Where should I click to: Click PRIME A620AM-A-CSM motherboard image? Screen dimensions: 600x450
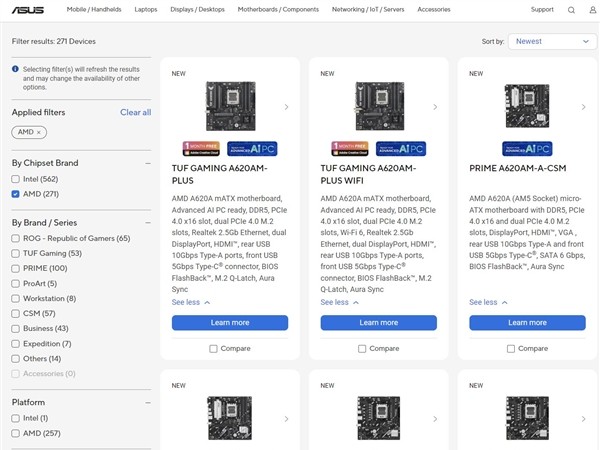pyautogui.click(x=527, y=106)
